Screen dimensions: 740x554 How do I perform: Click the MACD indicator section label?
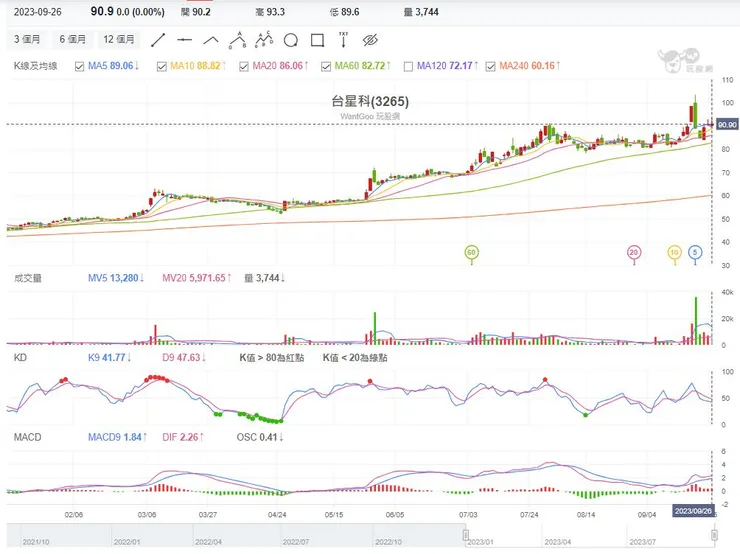[27, 437]
